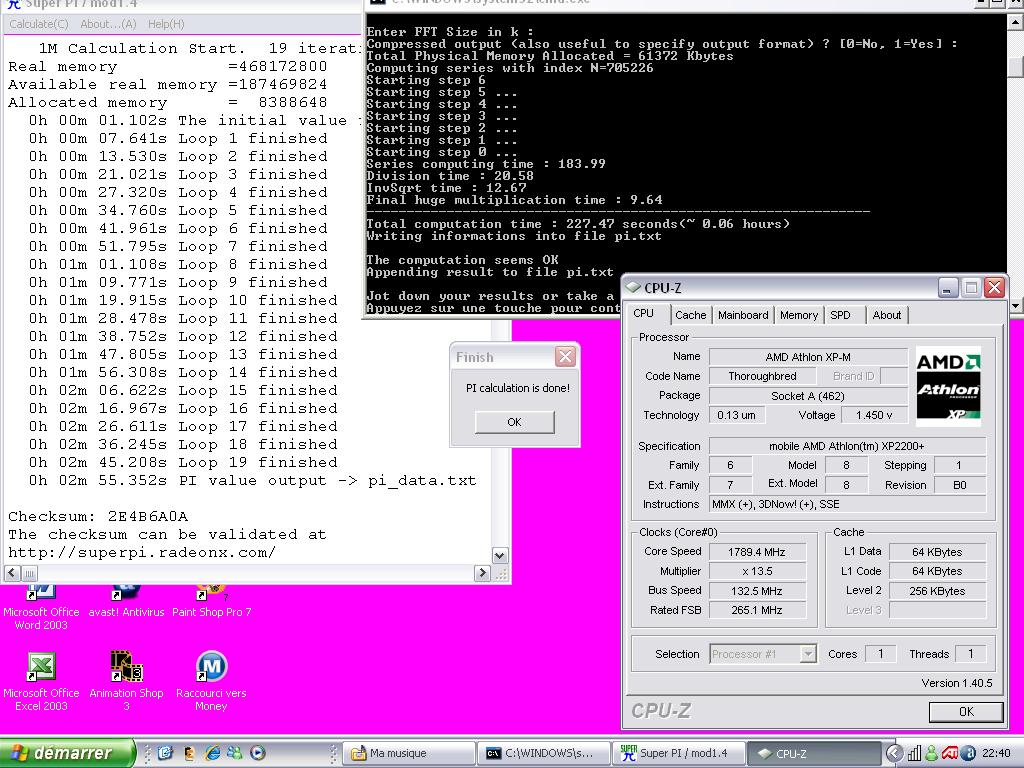Click the Multiplier value 'x 13.5'
1024x768 pixels.
[757, 571]
